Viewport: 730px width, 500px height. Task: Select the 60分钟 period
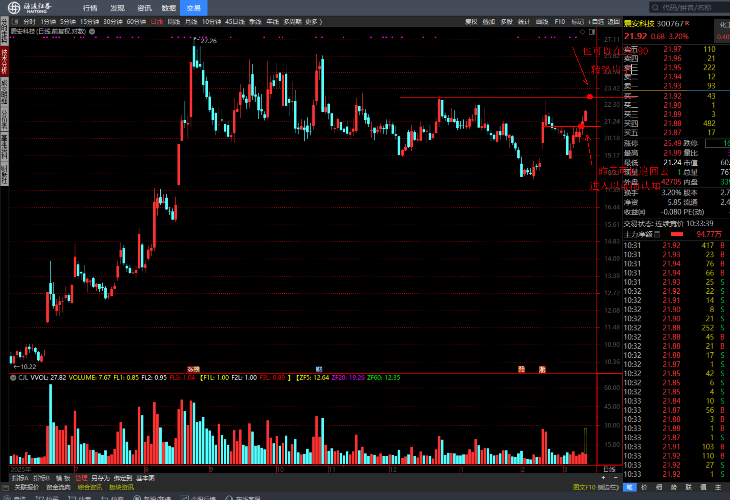click(136, 22)
